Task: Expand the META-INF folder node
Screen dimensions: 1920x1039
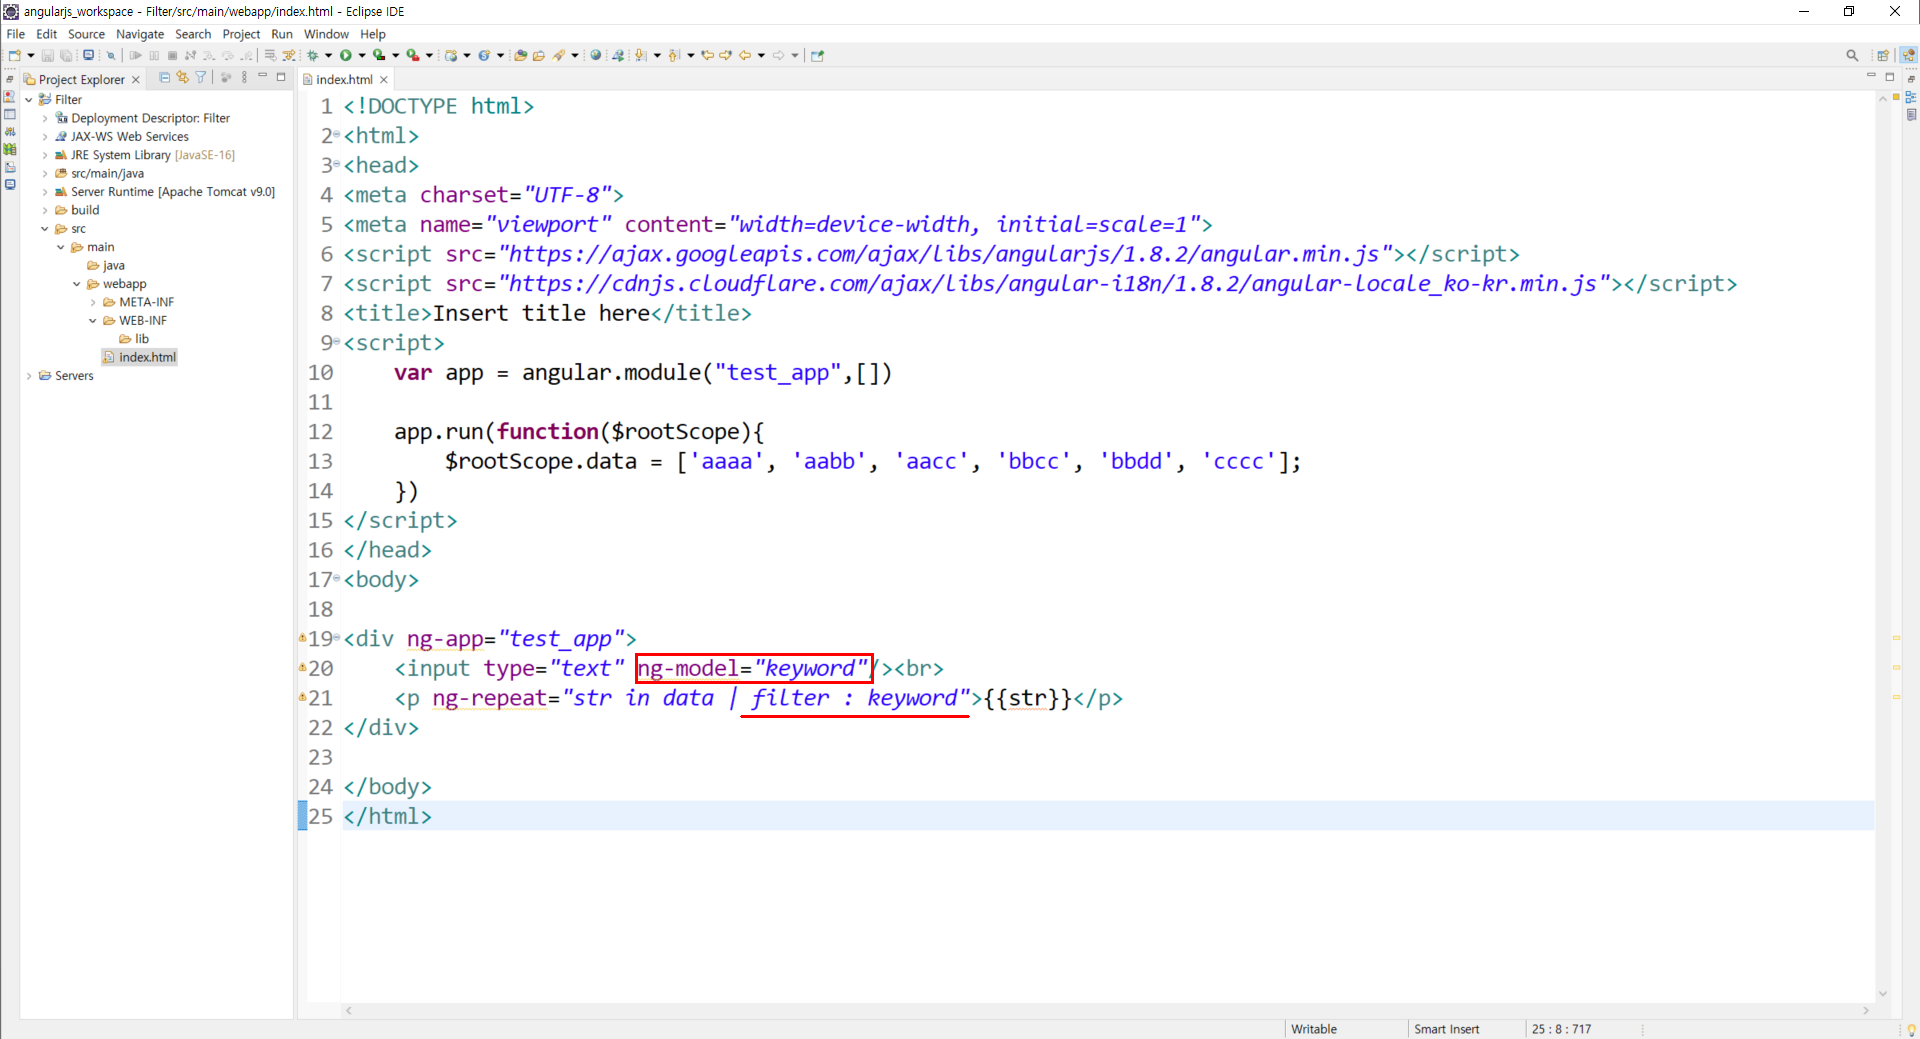Action: pyautogui.click(x=93, y=302)
